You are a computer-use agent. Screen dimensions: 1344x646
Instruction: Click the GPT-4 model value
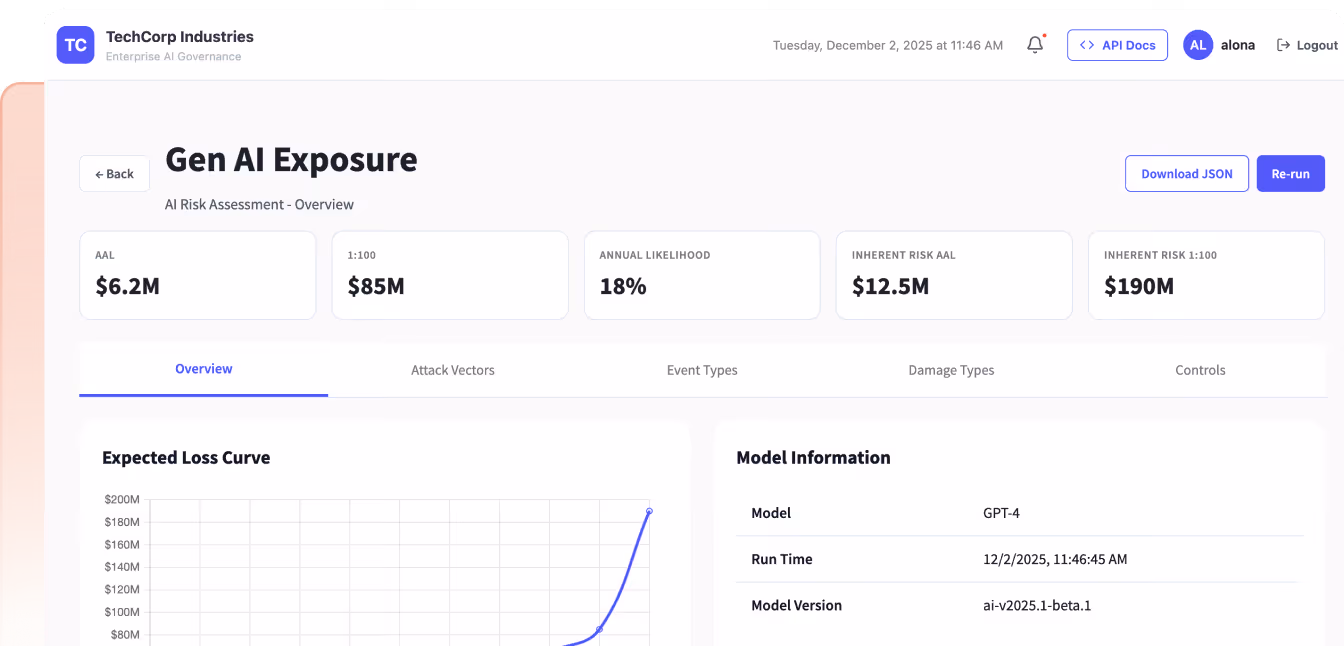click(1001, 513)
